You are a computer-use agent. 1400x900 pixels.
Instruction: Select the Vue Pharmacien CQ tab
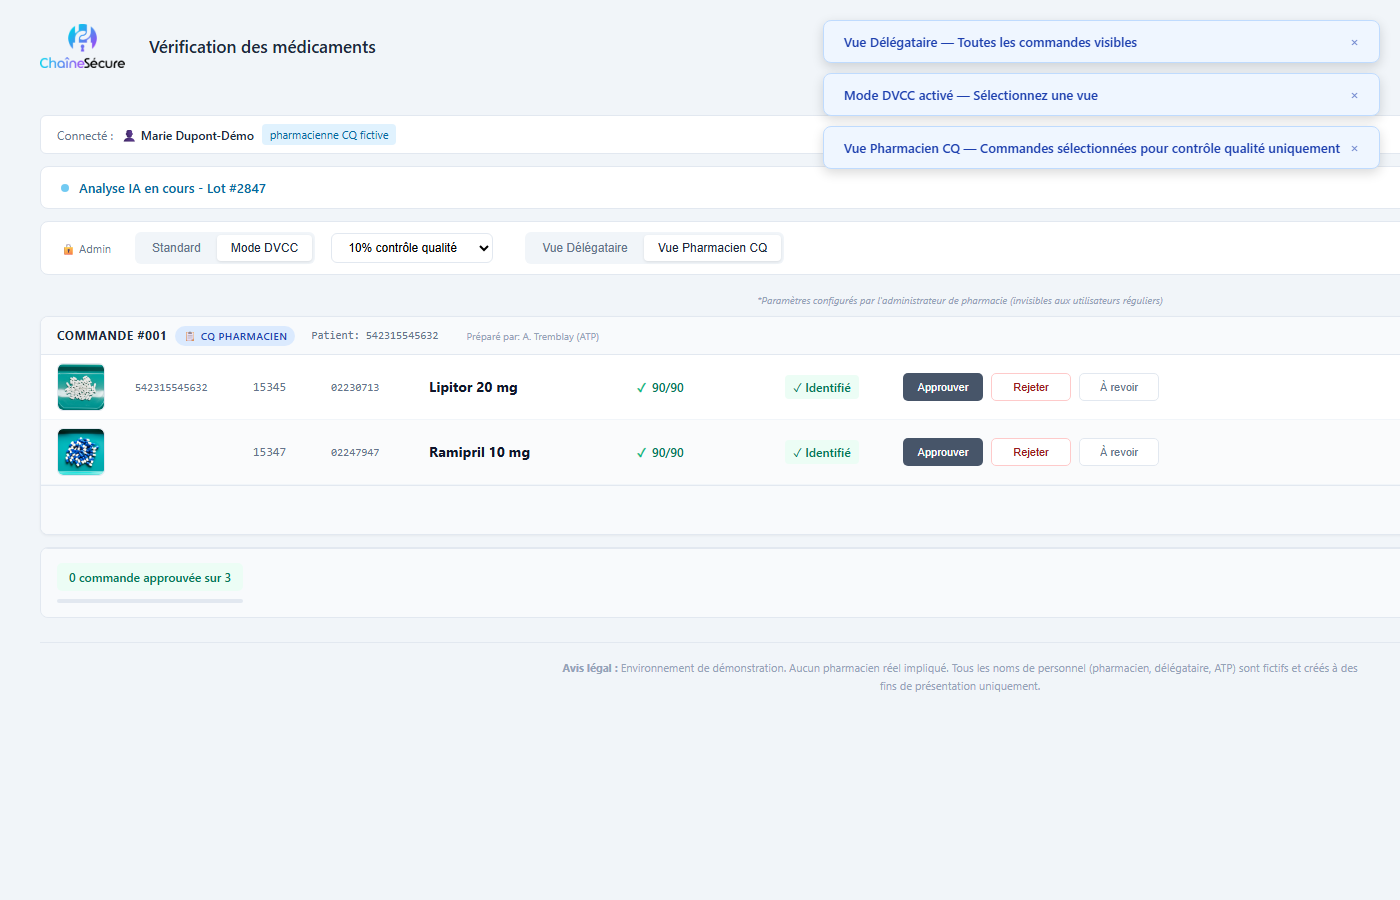(x=712, y=248)
